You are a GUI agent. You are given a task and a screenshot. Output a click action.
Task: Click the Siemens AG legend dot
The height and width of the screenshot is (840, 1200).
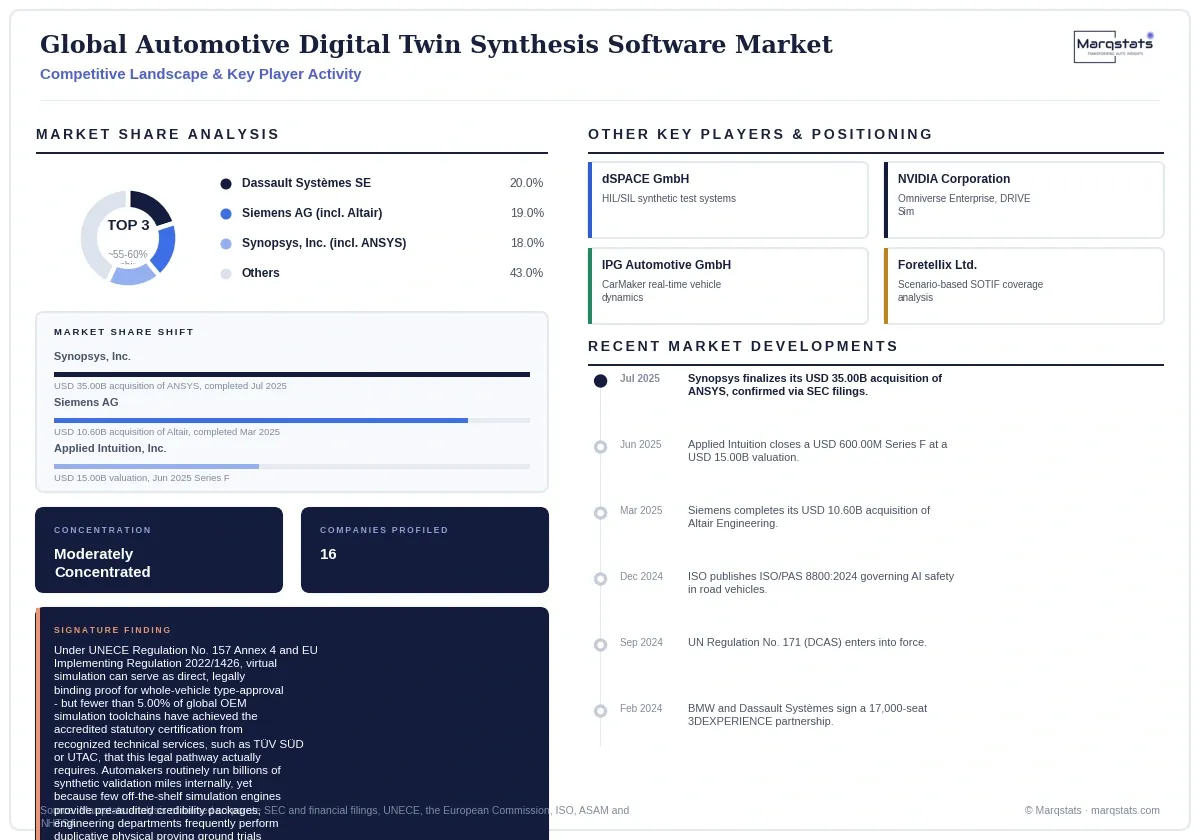pos(226,214)
